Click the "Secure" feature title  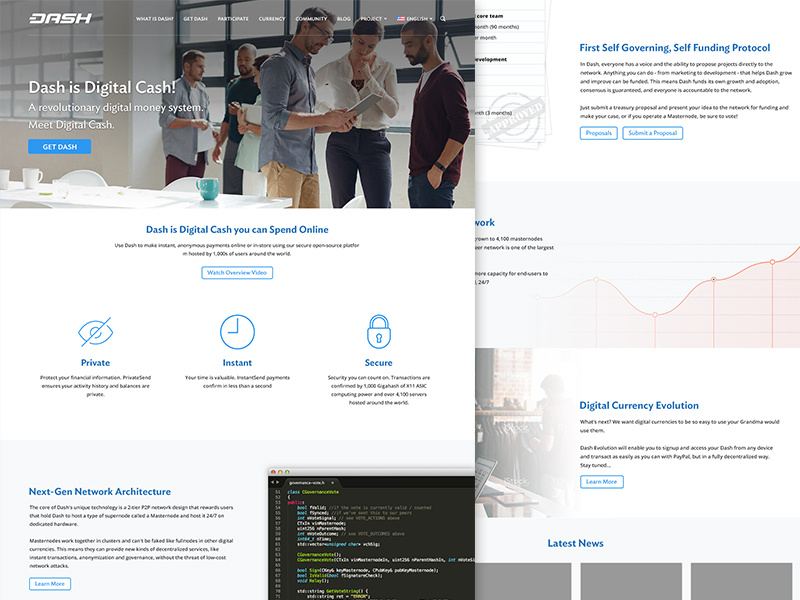(x=379, y=363)
